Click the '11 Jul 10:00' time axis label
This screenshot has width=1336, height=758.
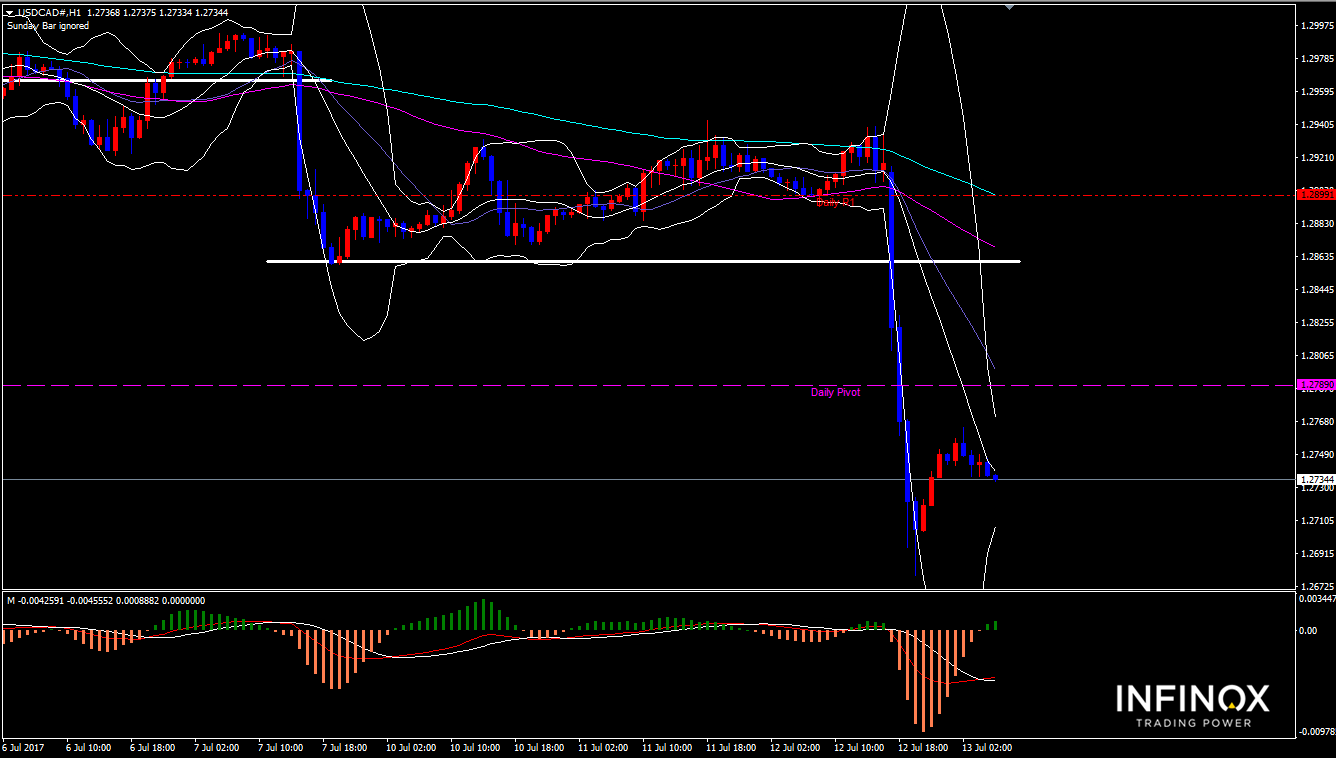click(667, 747)
